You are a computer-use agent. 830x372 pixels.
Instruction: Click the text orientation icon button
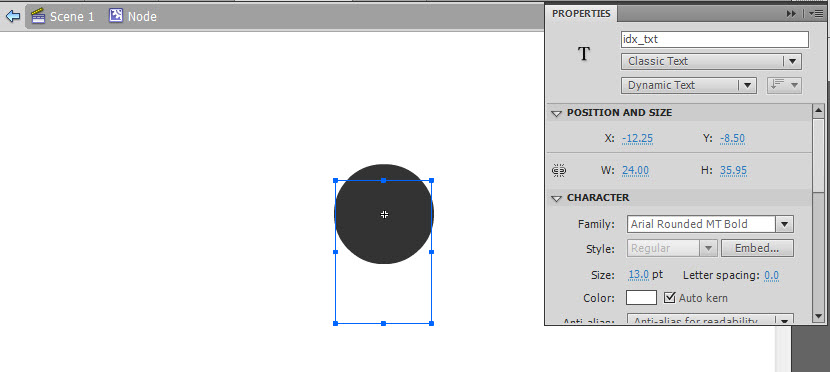click(784, 85)
